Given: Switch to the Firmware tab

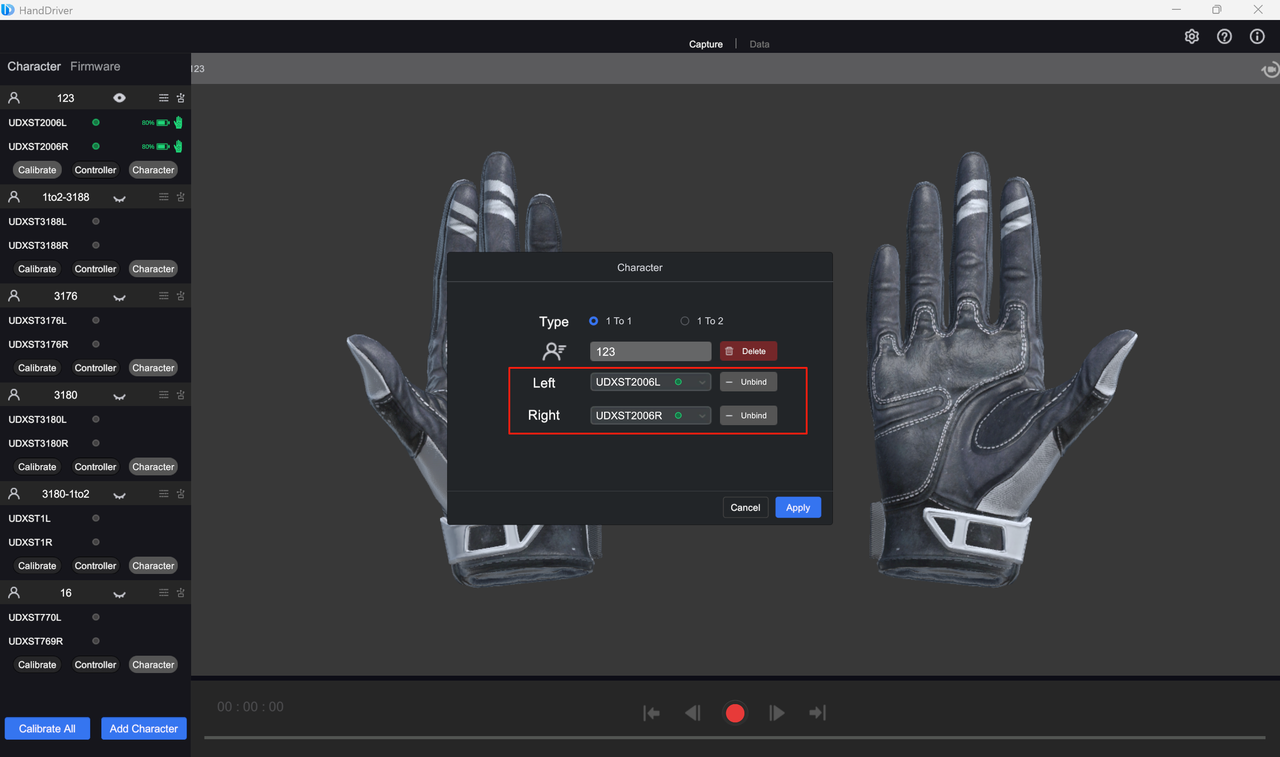Looking at the screenshot, I should click(x=95, y=66).
